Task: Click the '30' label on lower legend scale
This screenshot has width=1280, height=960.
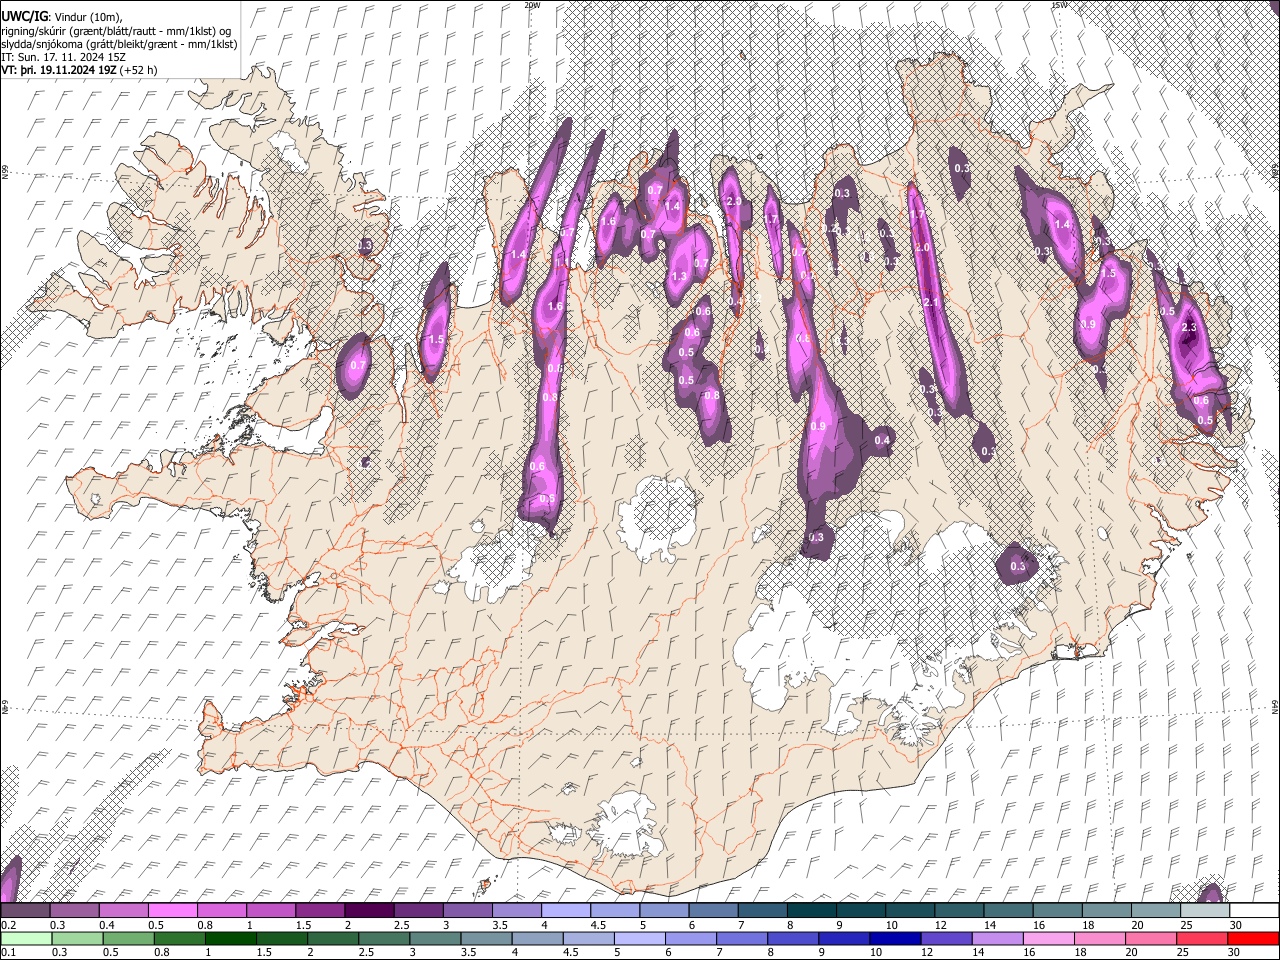Action: pos(1236,952)
